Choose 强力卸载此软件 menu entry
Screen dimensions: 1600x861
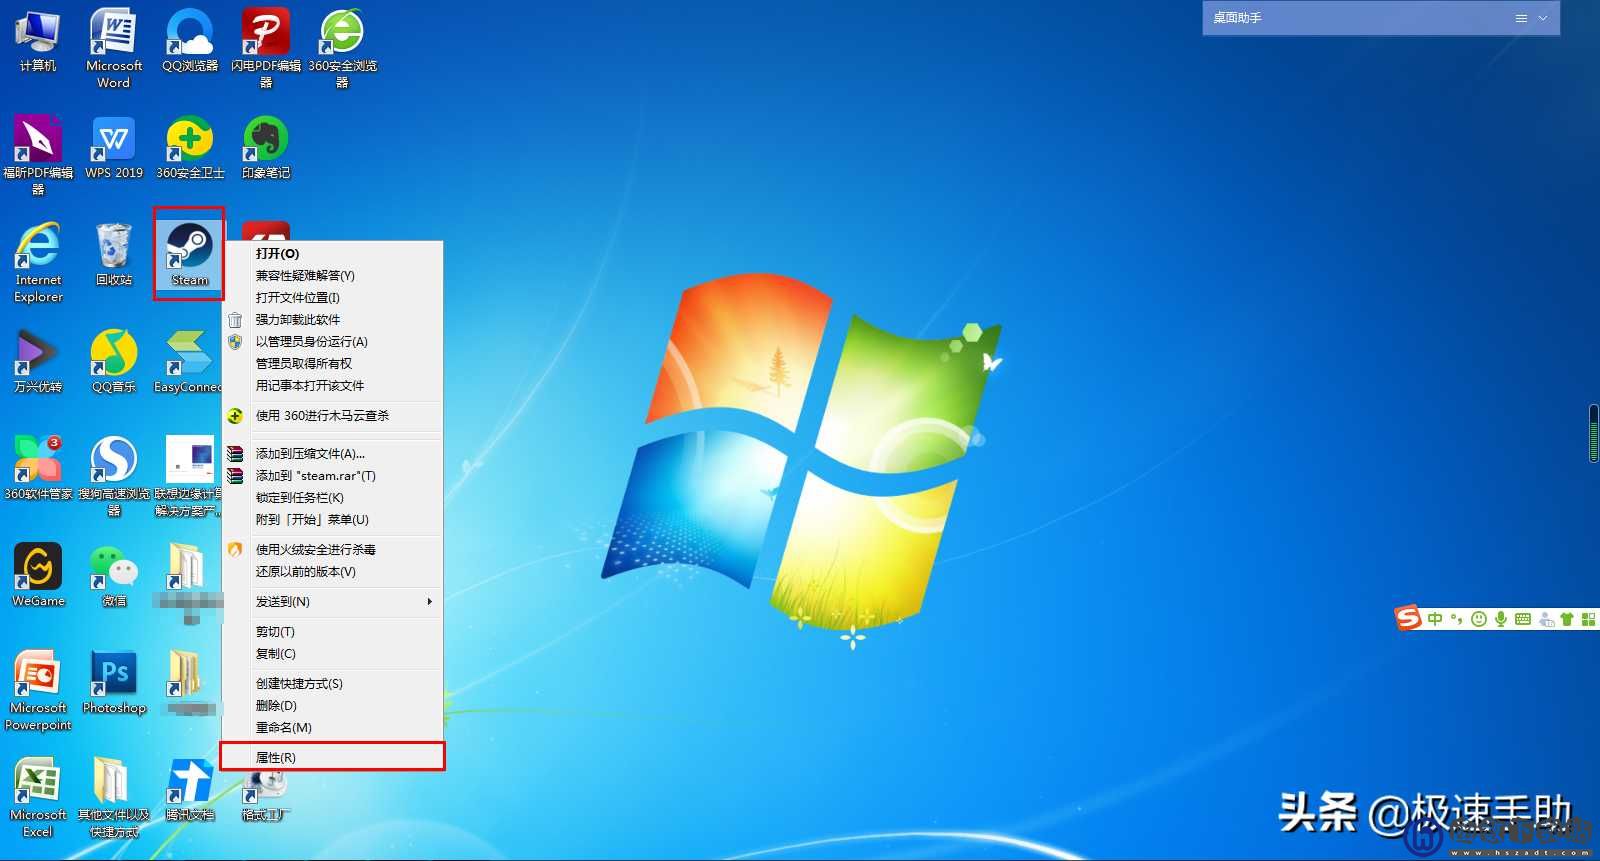[333, 320]
